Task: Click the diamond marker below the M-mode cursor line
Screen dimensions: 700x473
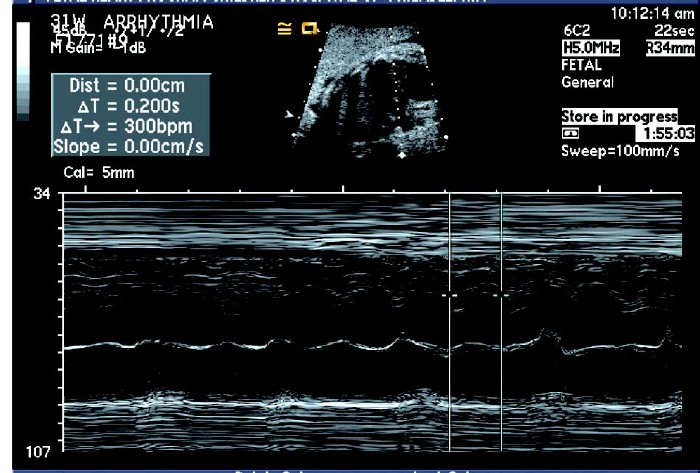Action: 402,155
